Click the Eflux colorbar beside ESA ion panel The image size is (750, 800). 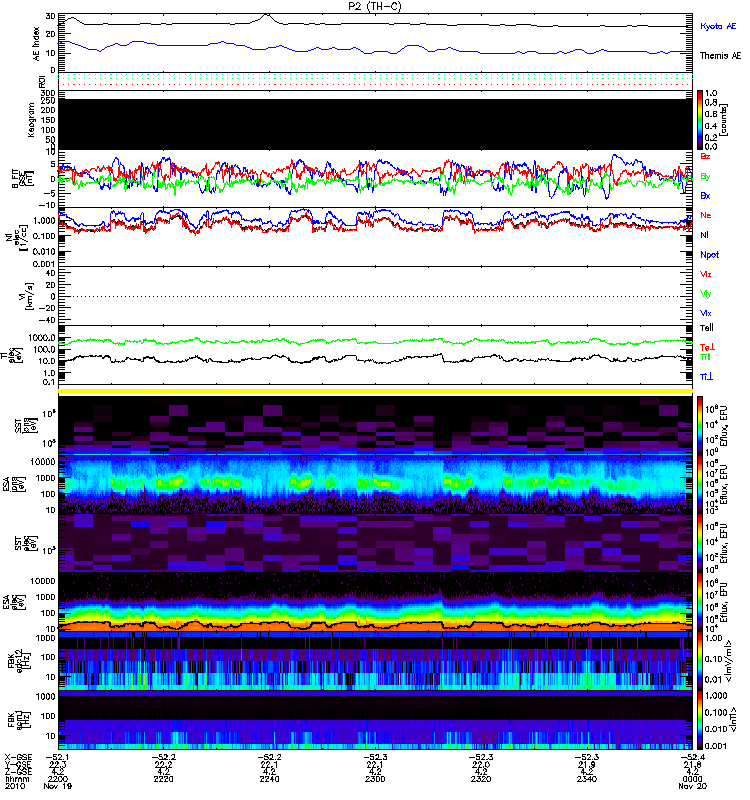point(700,485)
